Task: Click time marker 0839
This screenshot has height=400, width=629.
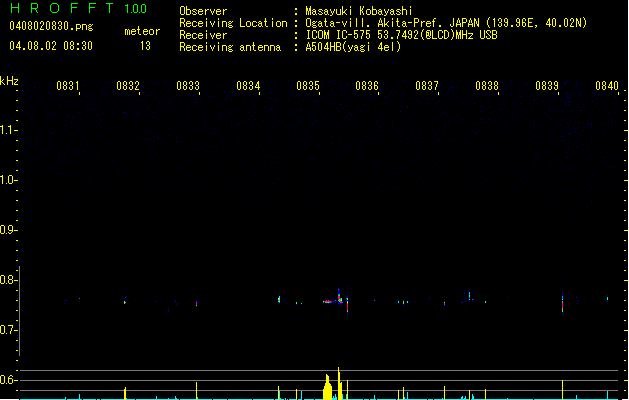Action: (547, 86)
